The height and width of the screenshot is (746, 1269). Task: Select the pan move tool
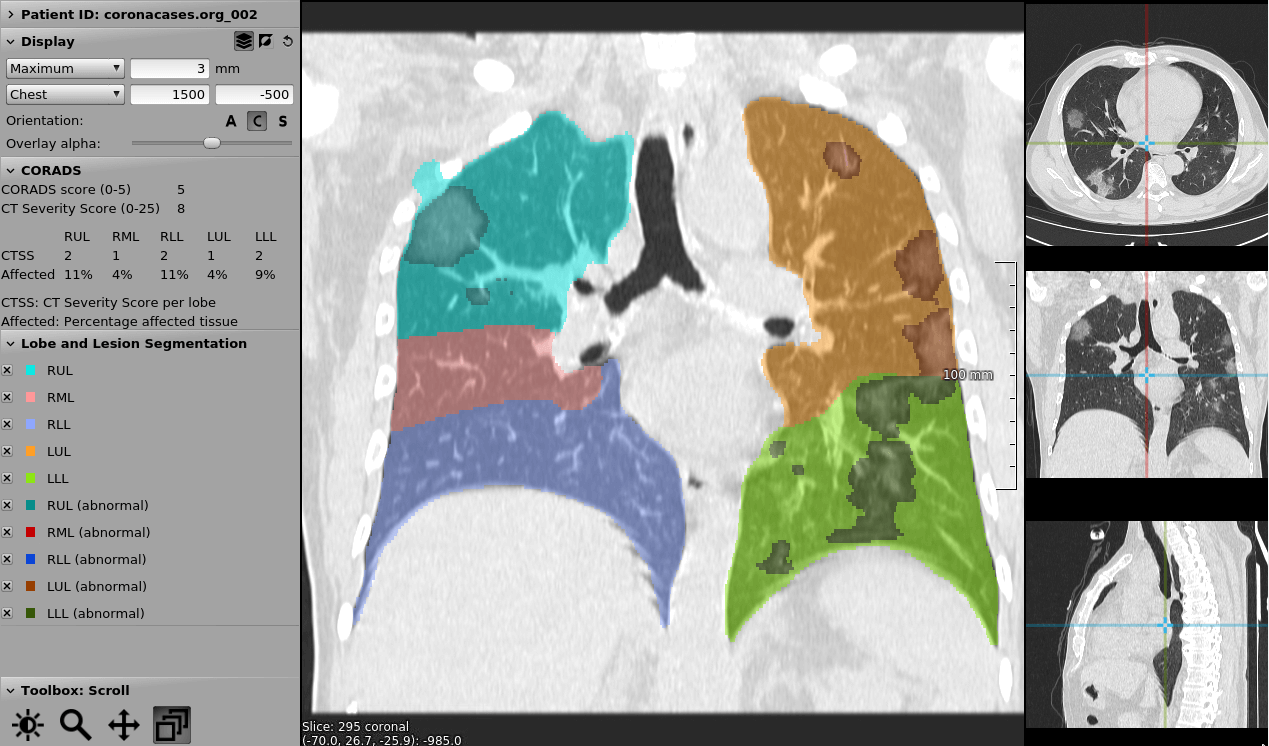click(x=124, y=724)
